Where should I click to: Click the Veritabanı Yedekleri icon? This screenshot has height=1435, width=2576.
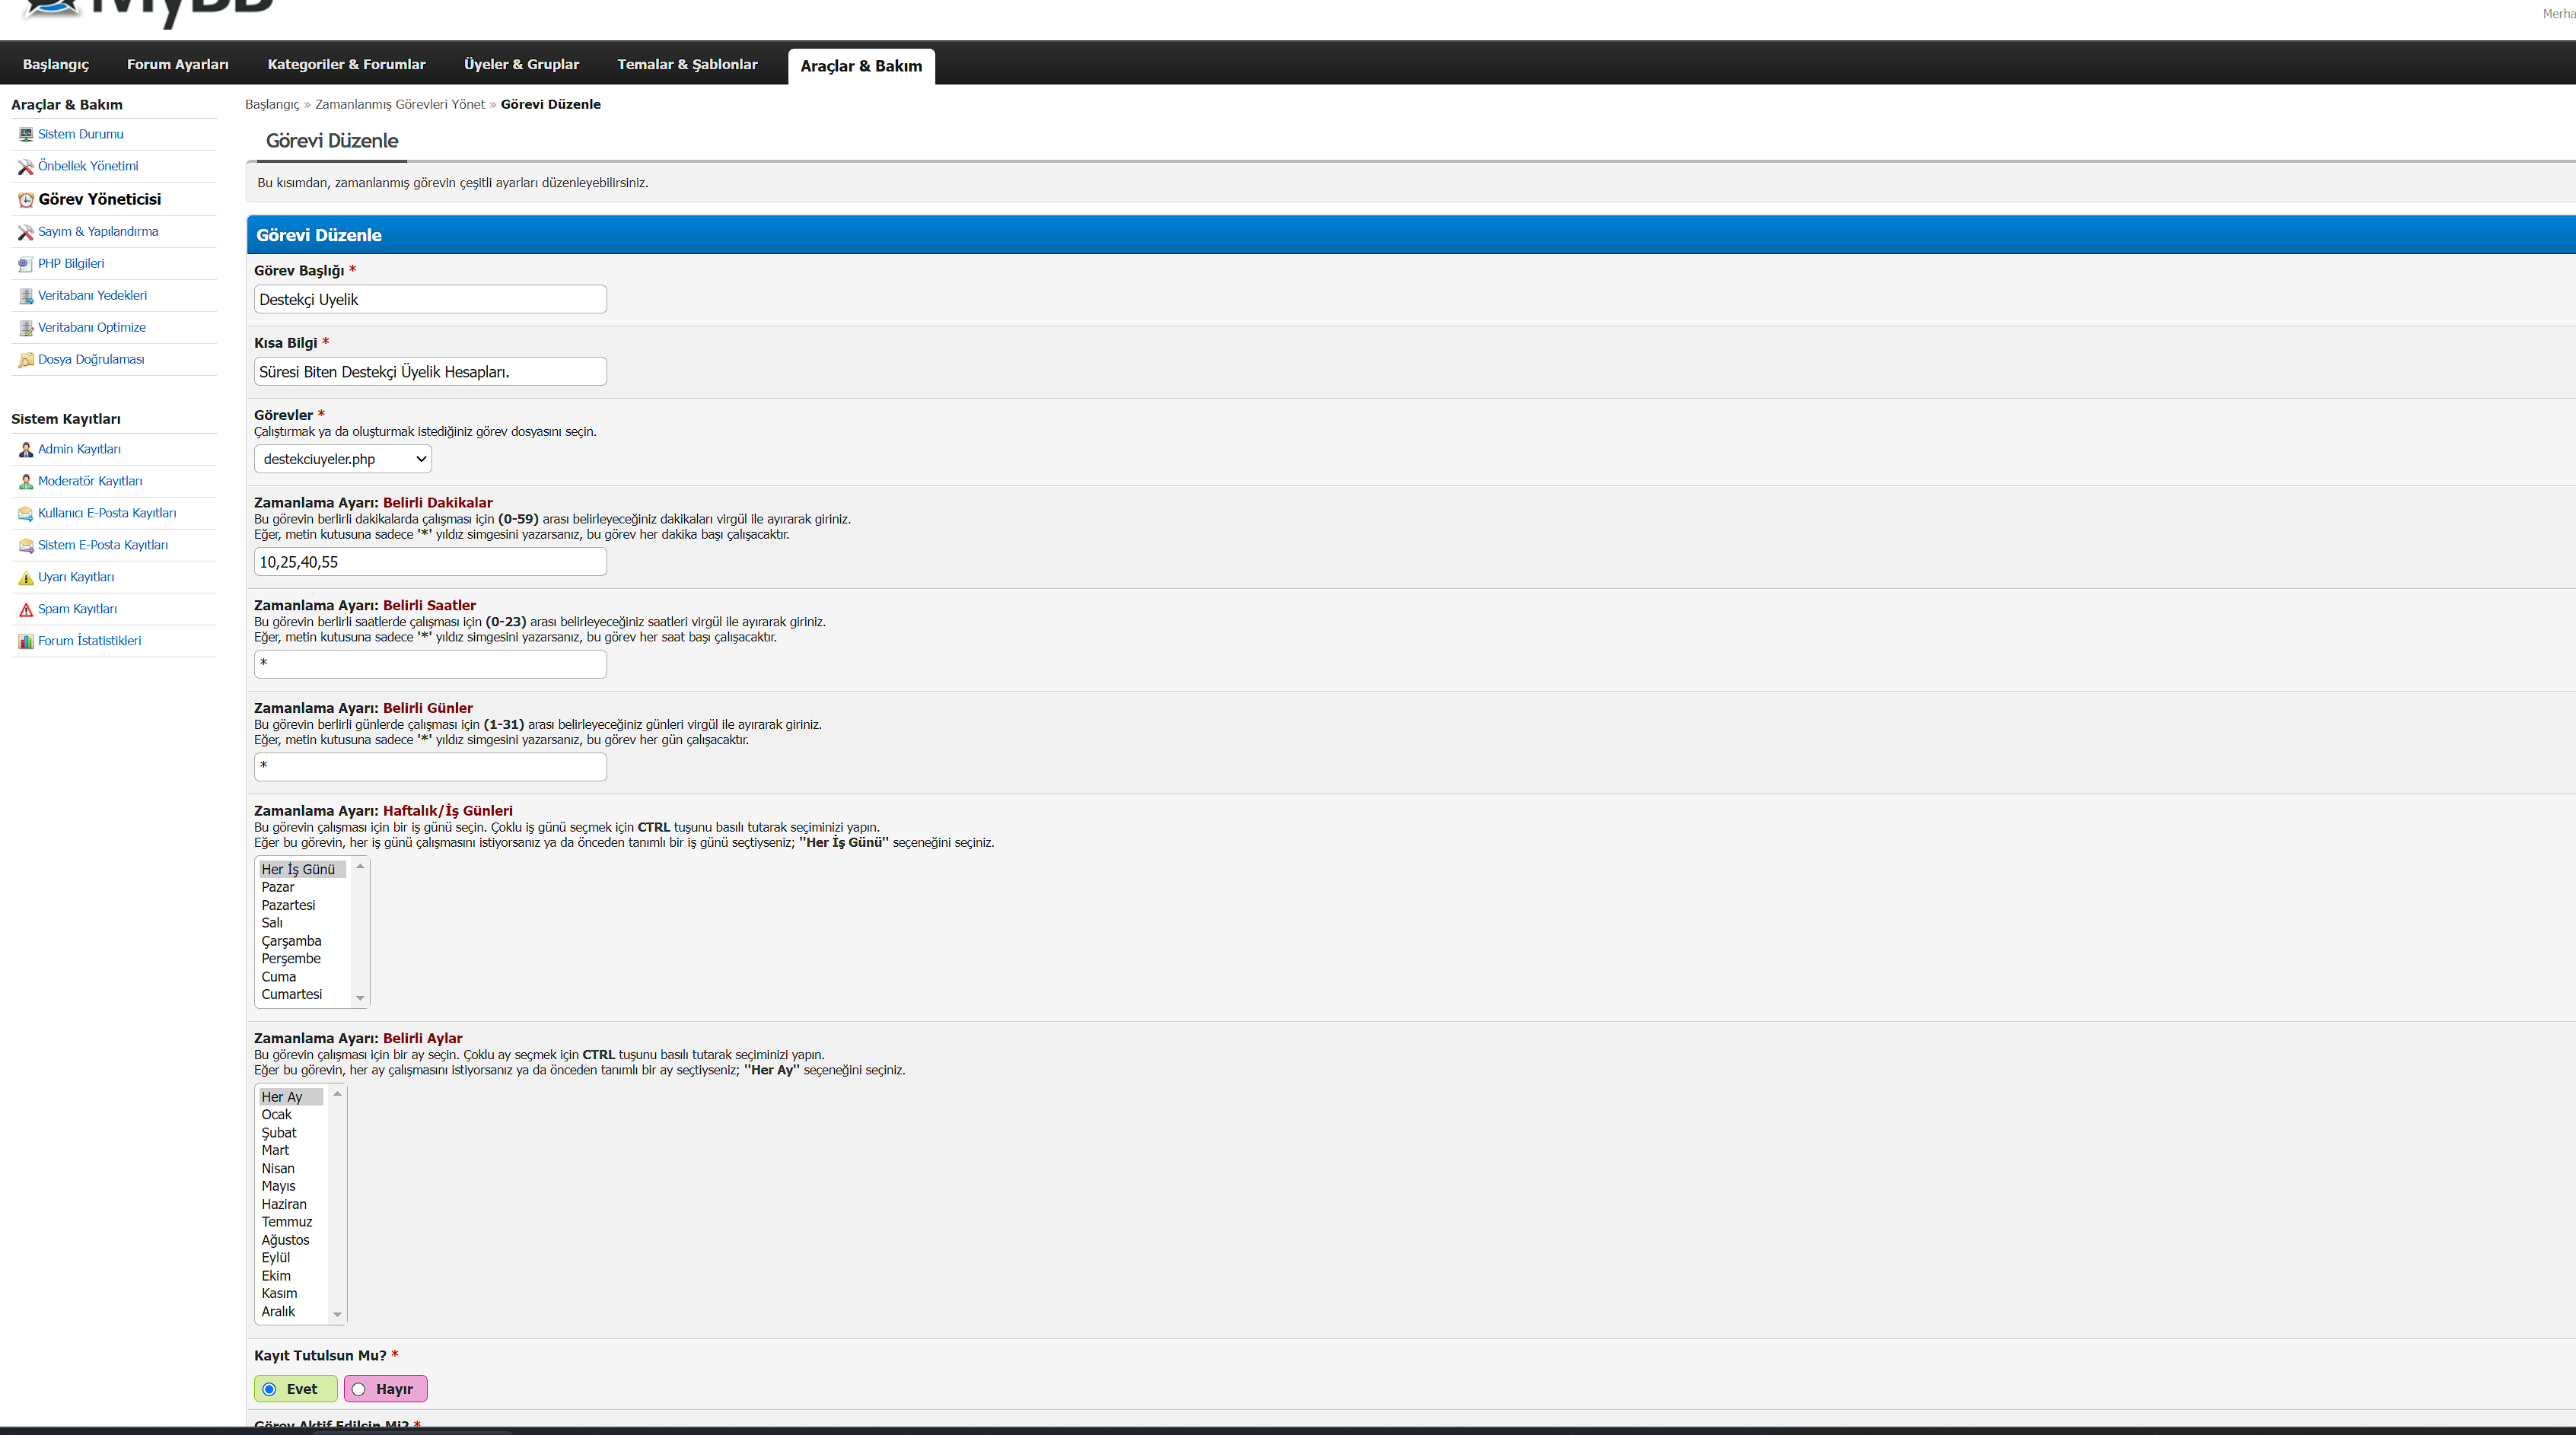point(26,296)
